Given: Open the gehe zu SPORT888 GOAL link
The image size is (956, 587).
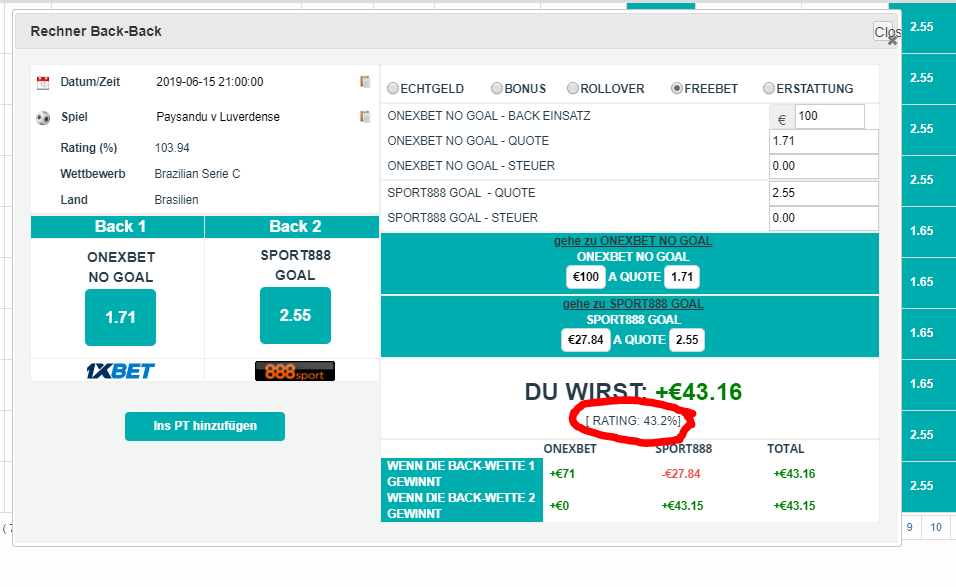Looking at the screenshot, I should click(x=633, y=304).
